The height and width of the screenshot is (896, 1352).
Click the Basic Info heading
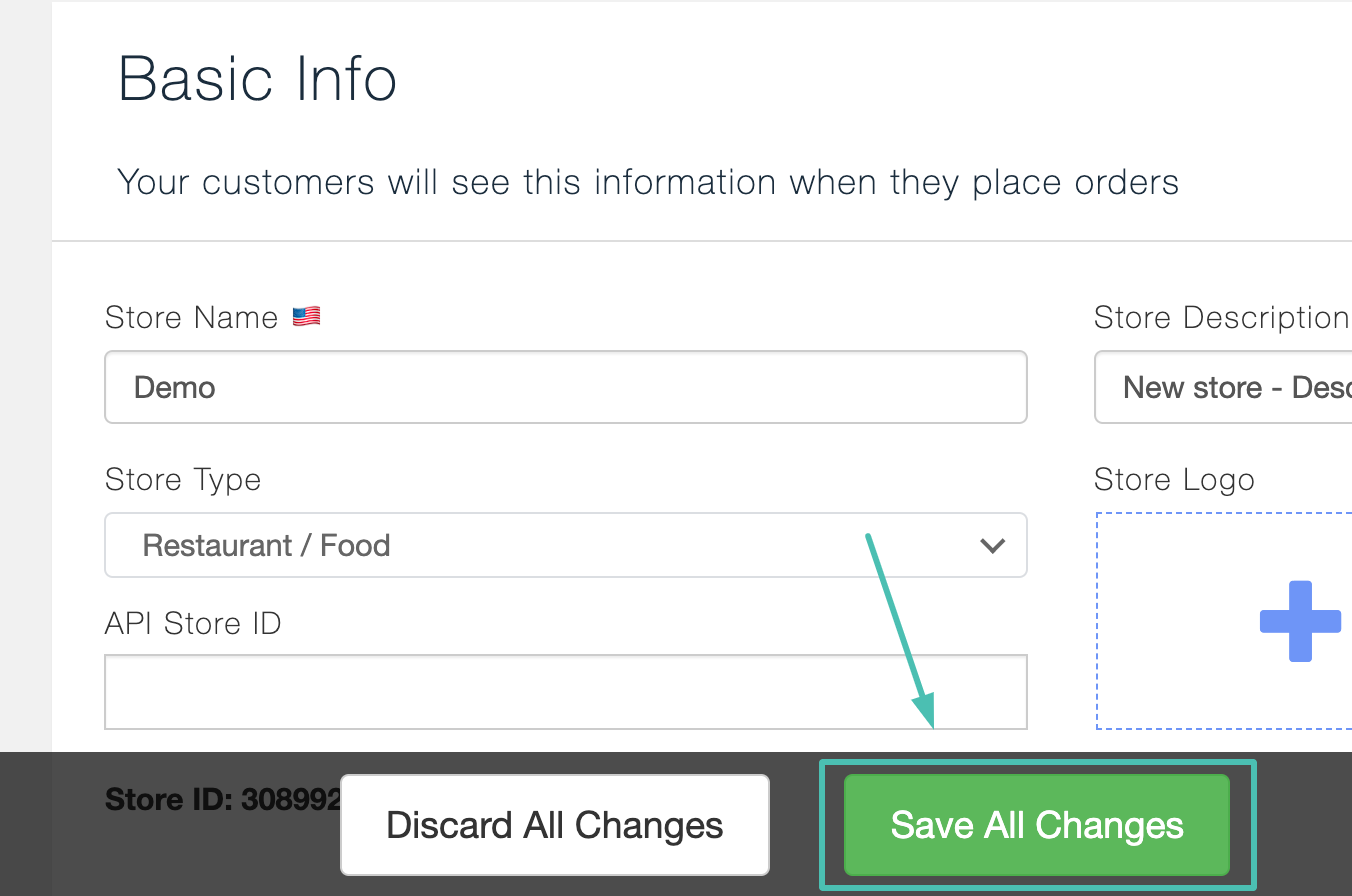(x=257, y=78)
